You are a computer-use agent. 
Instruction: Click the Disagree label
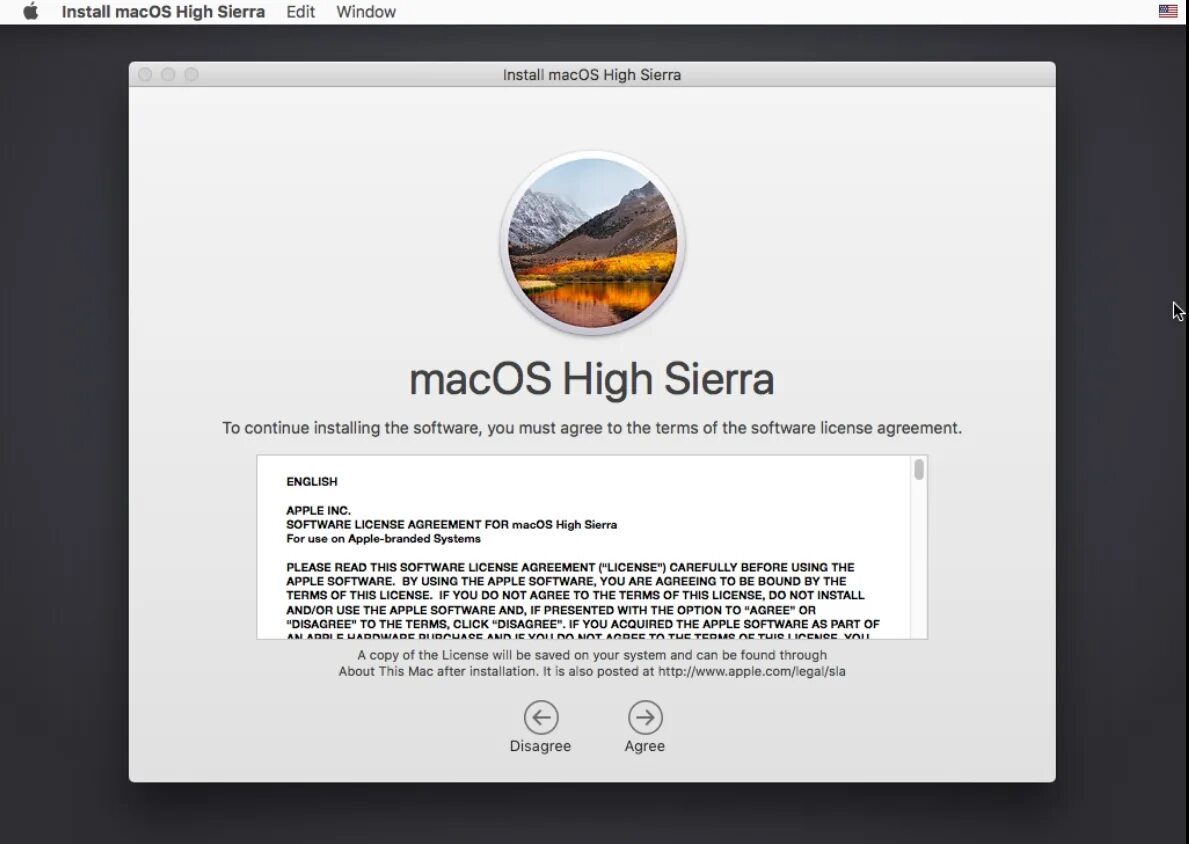pyautogui.click(x=540, y=746)
